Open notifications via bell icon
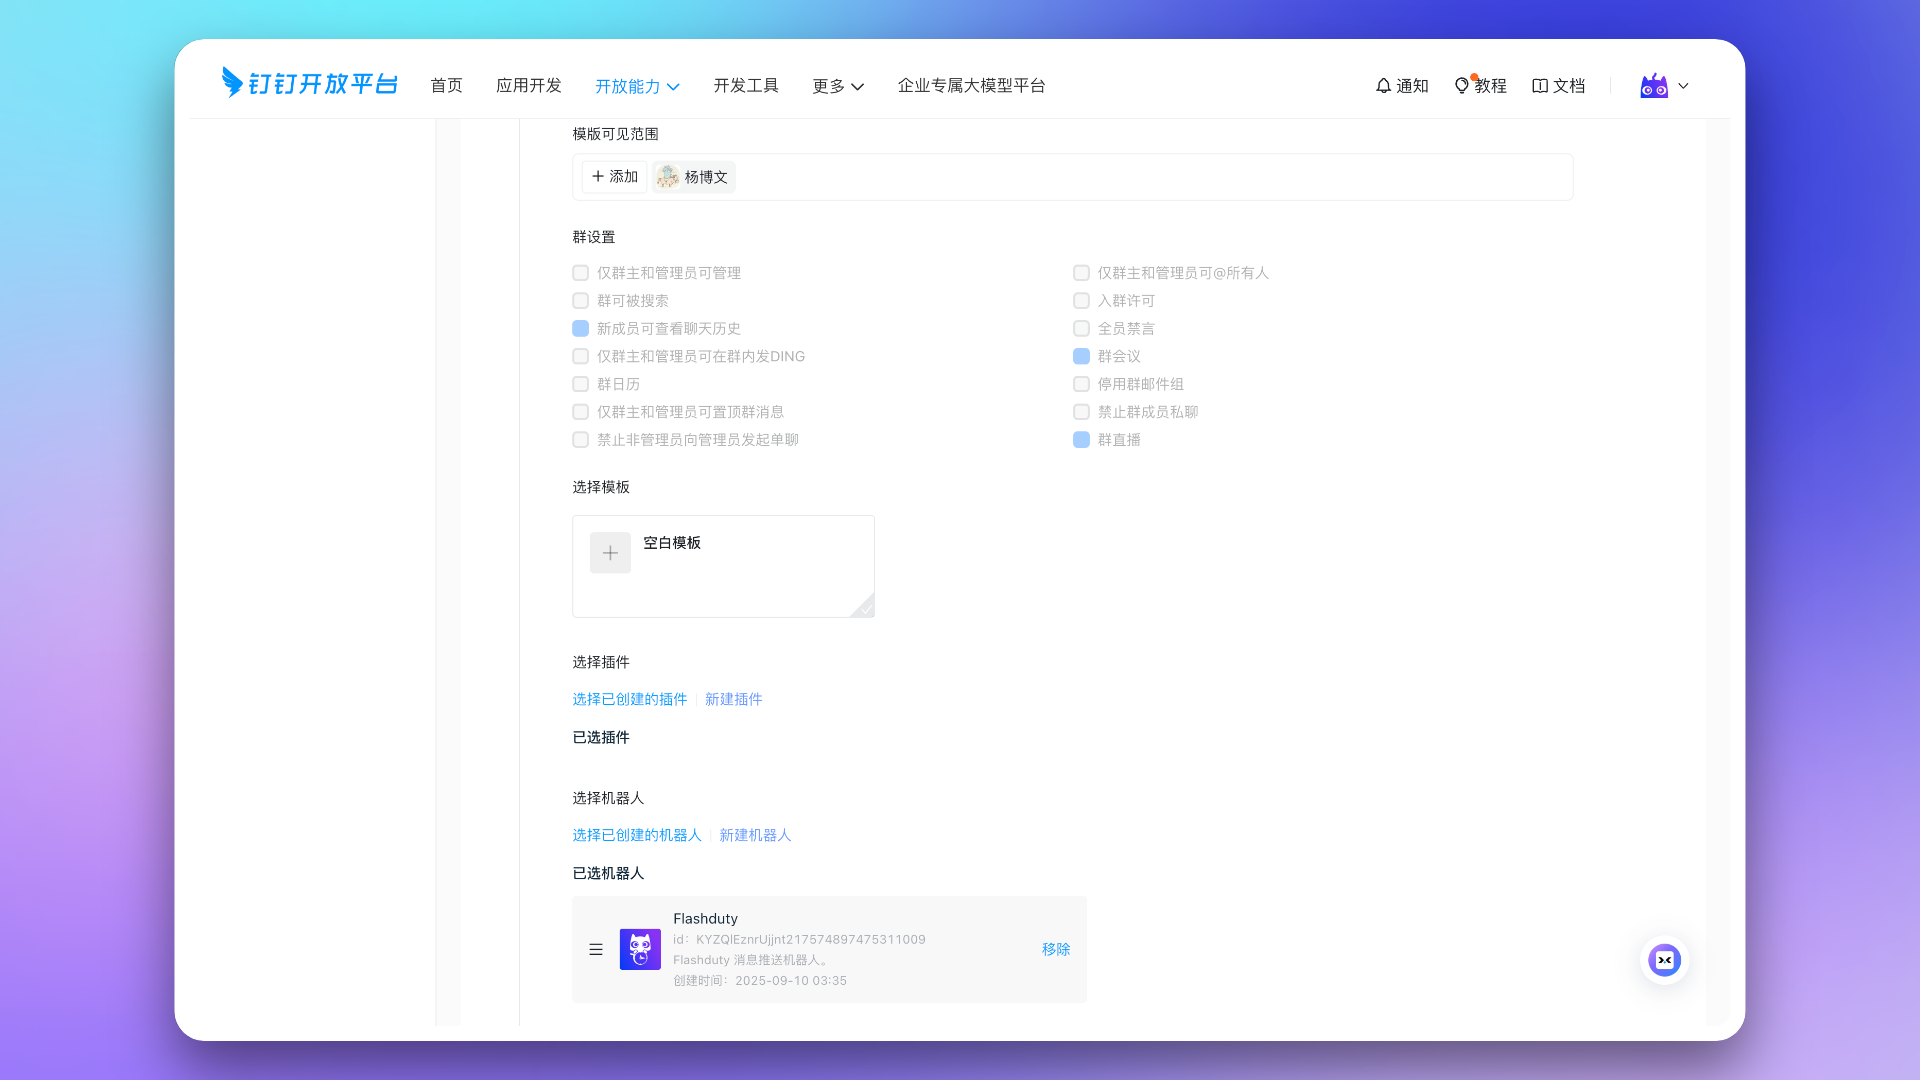Image resolution: width=1920 pixels, height=1080 pixels. [x=1383, y=86]
